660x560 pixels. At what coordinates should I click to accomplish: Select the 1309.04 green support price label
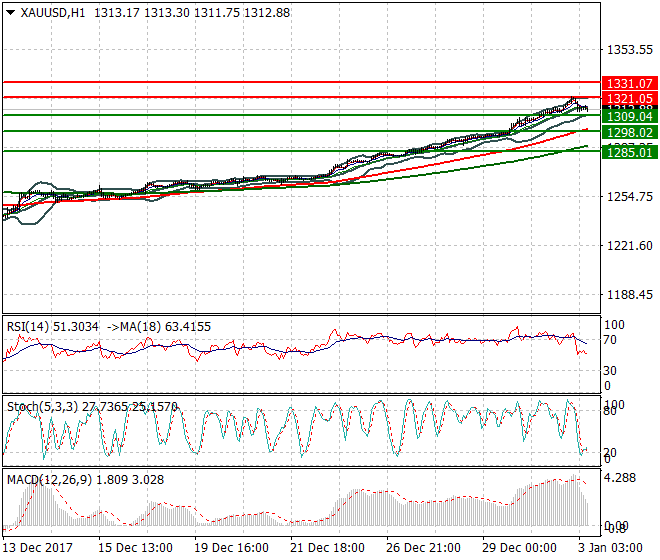pyautogui.click(x=629, y=117)
